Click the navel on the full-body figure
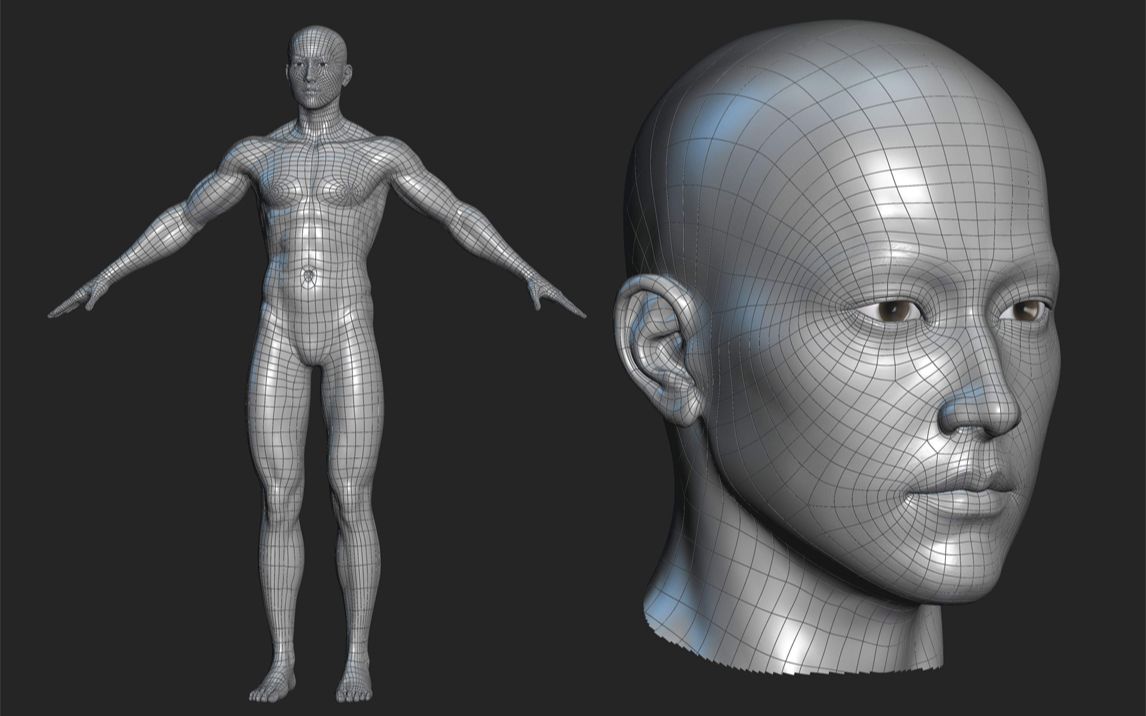Screen dimensions: 1146x716 click(309, 276)
